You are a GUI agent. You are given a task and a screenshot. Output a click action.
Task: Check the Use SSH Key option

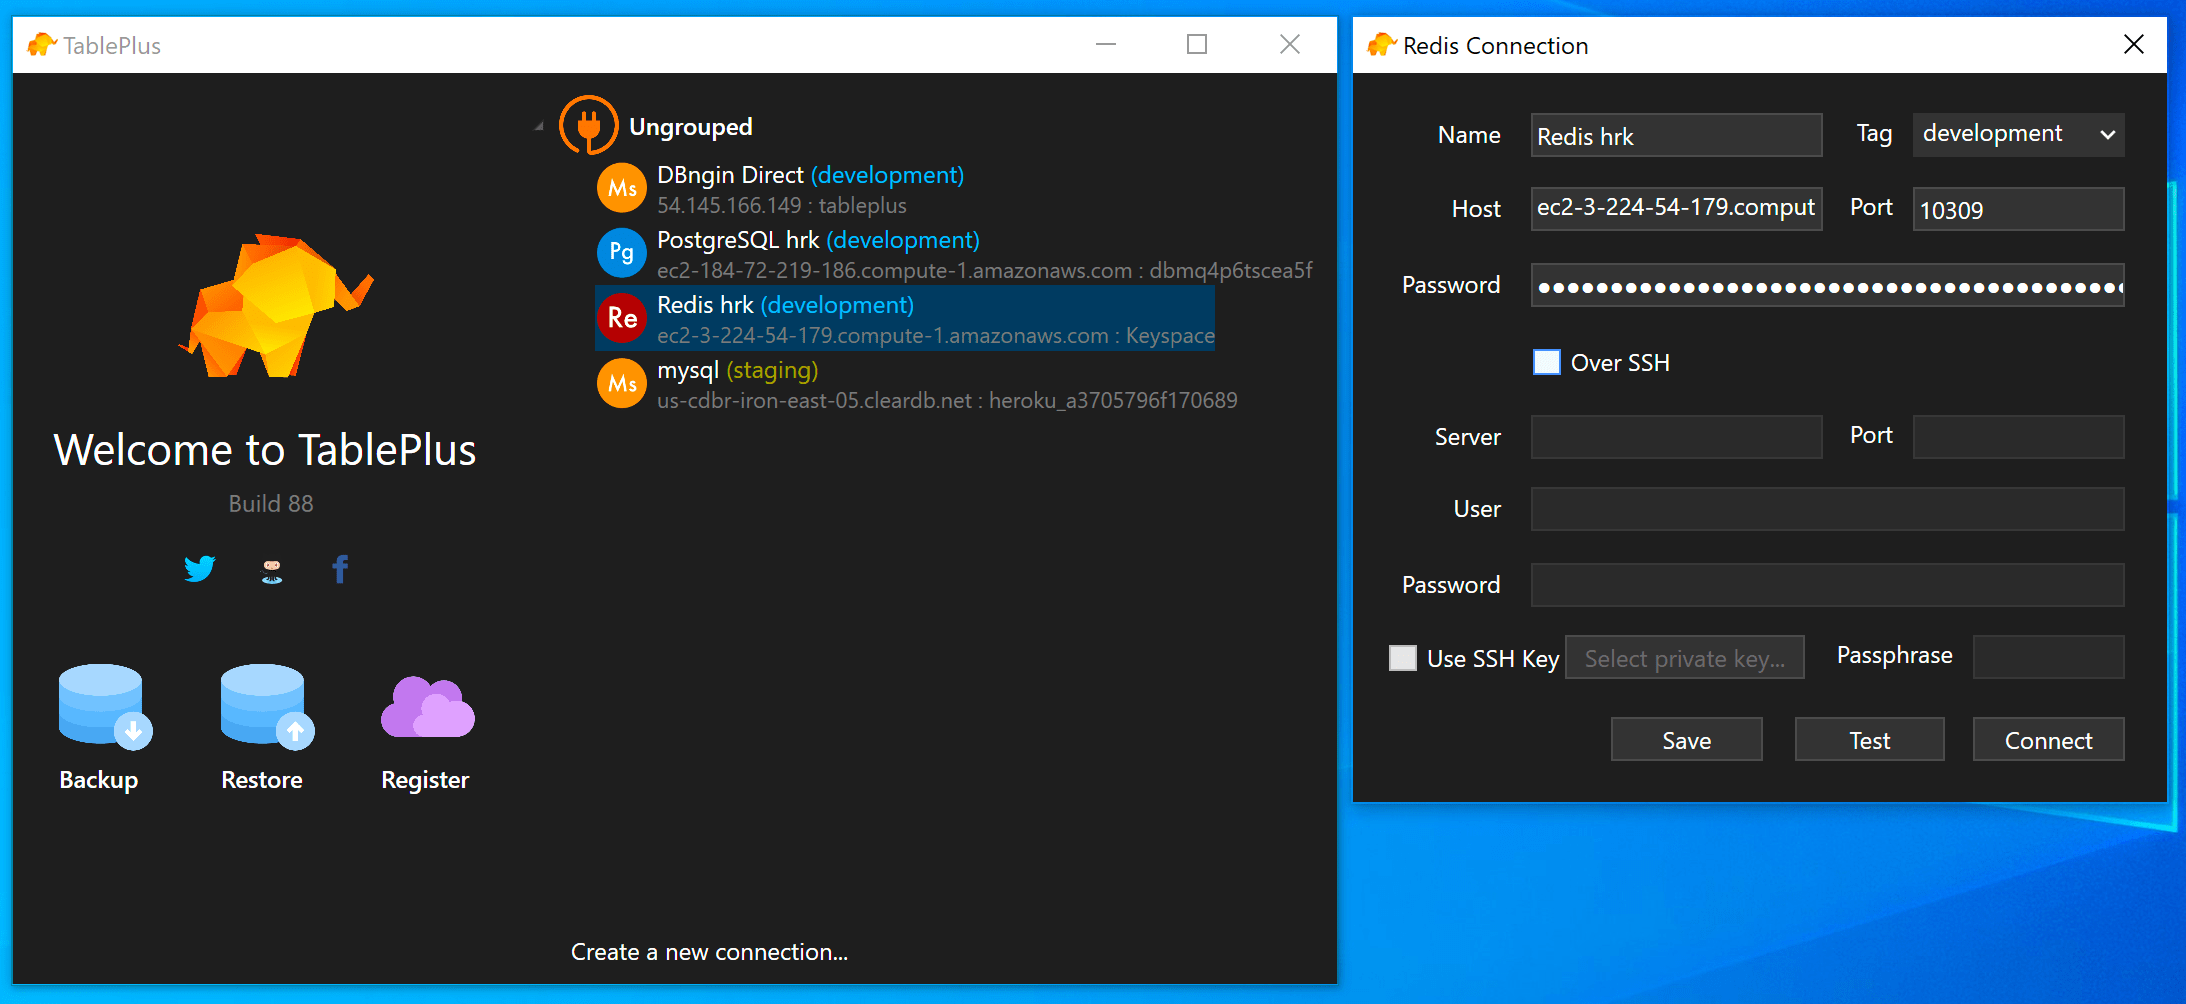point(1403,657)
